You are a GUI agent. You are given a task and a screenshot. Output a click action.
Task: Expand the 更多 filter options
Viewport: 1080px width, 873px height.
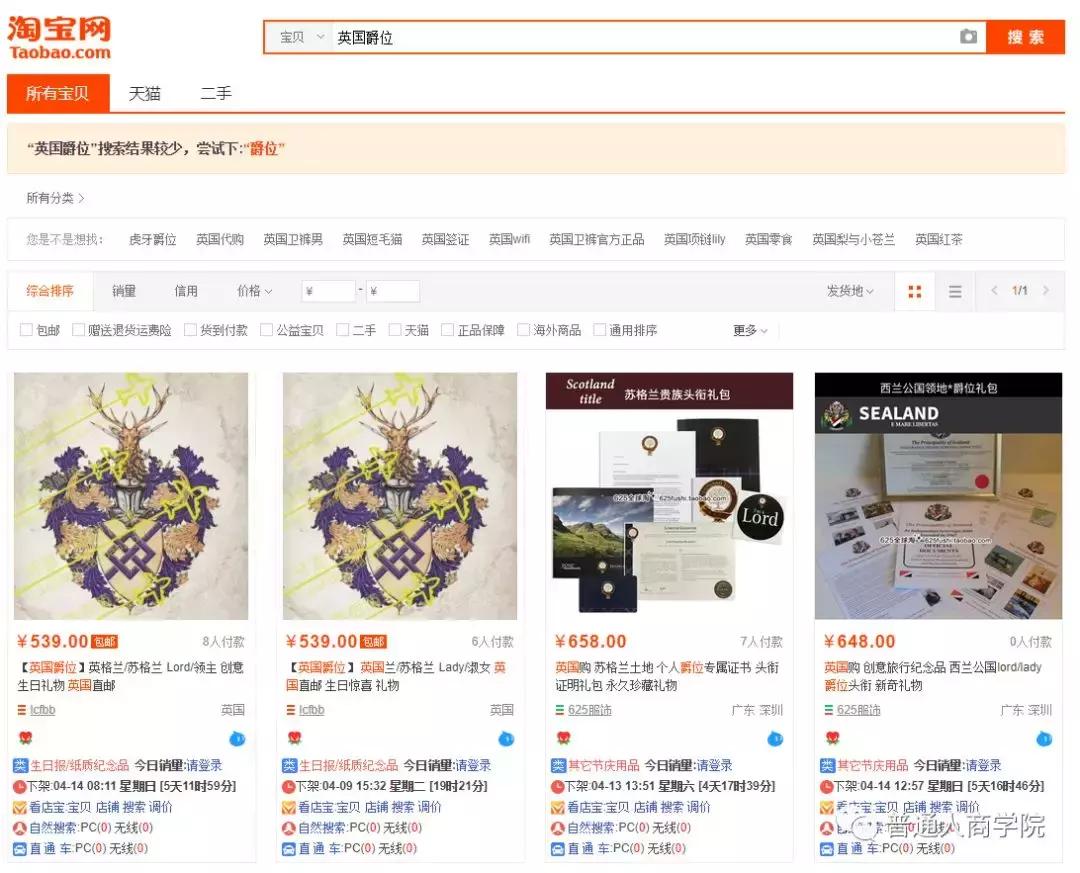click(750, 330)
